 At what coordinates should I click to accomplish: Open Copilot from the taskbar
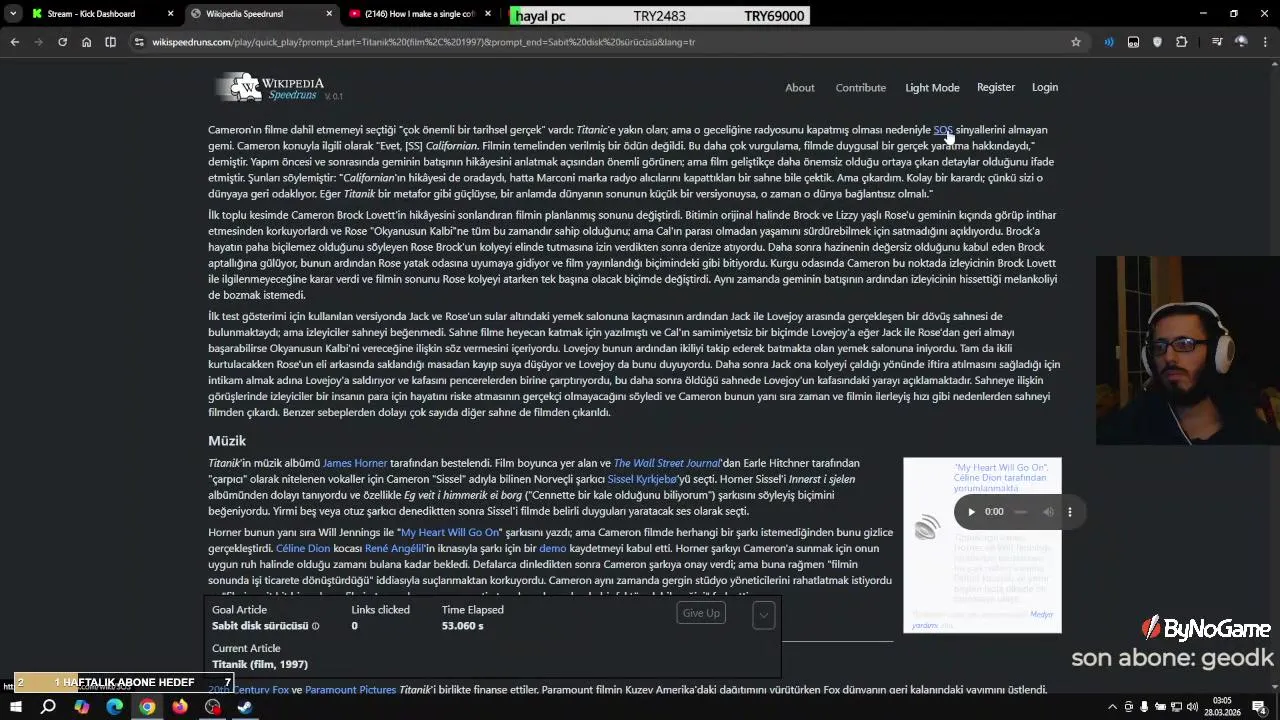point(81,707)
